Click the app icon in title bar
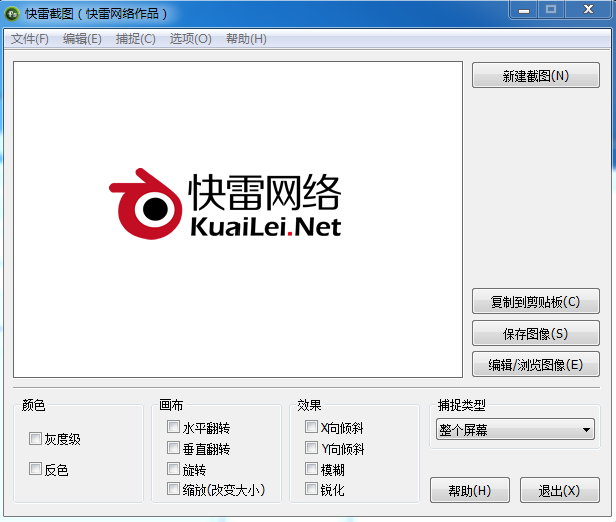The height and width of the screenshot is (522, 616). (12, 14)
